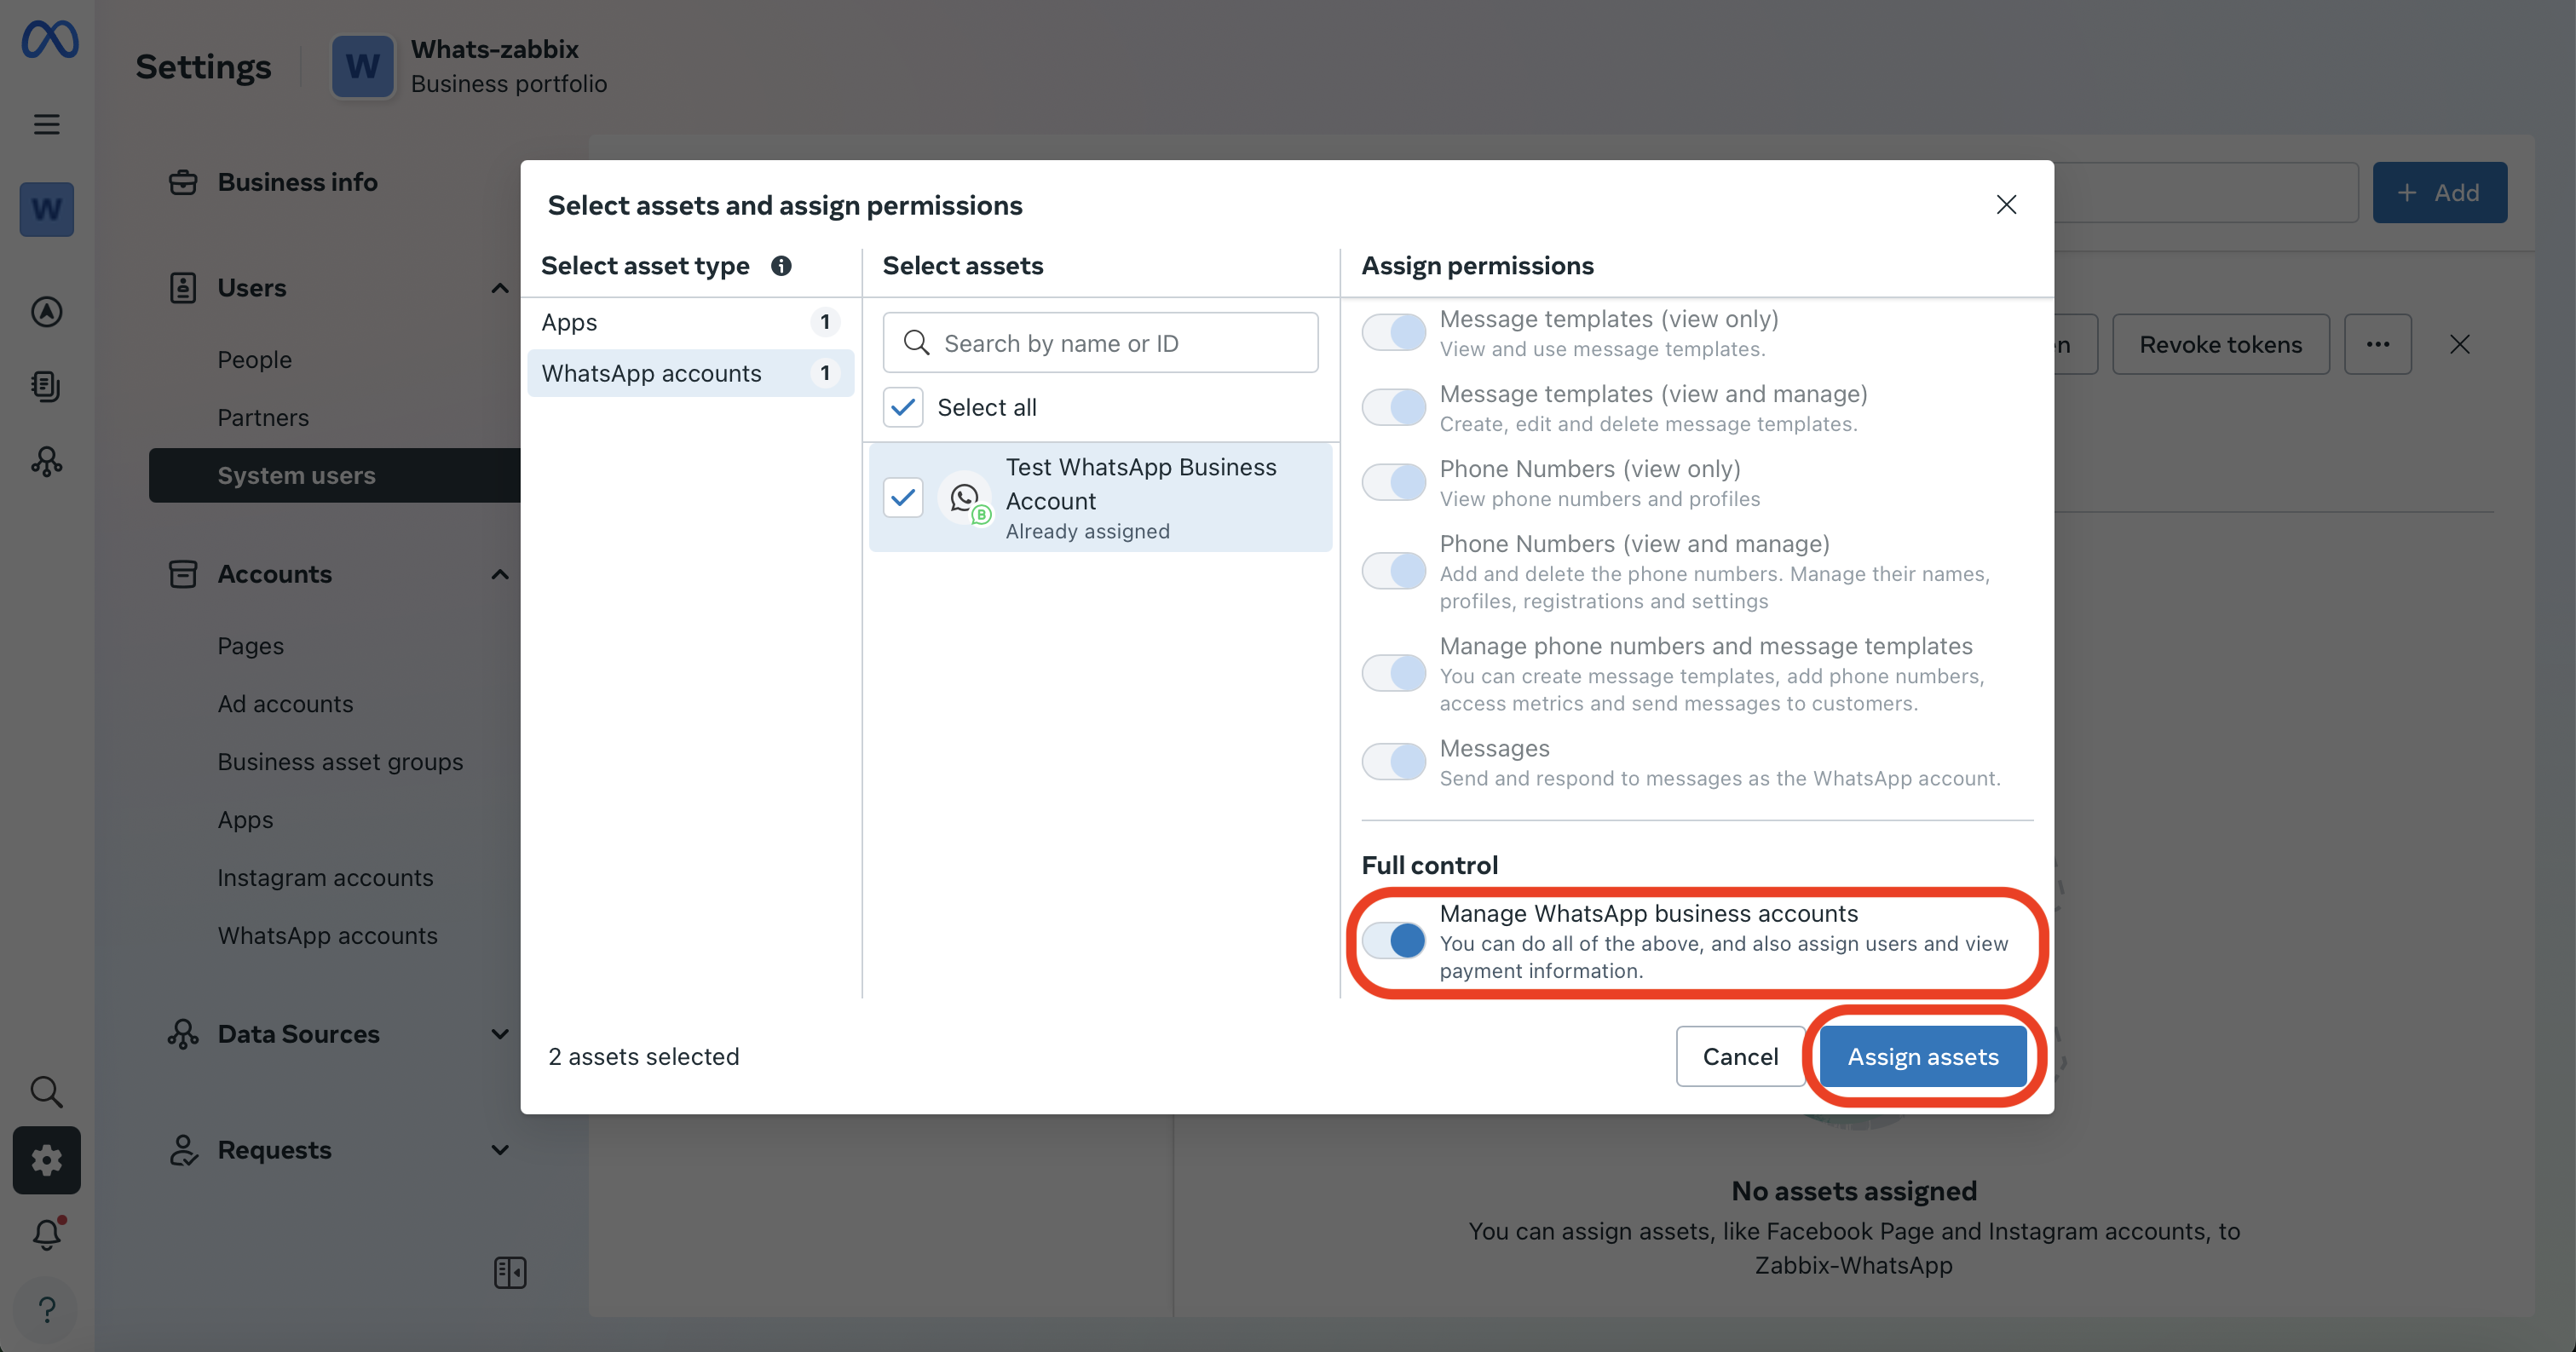The width and height of the screenshot is (2576, 1352).
Task: Select WhatsApp accounts asset type
Action: 690,373
